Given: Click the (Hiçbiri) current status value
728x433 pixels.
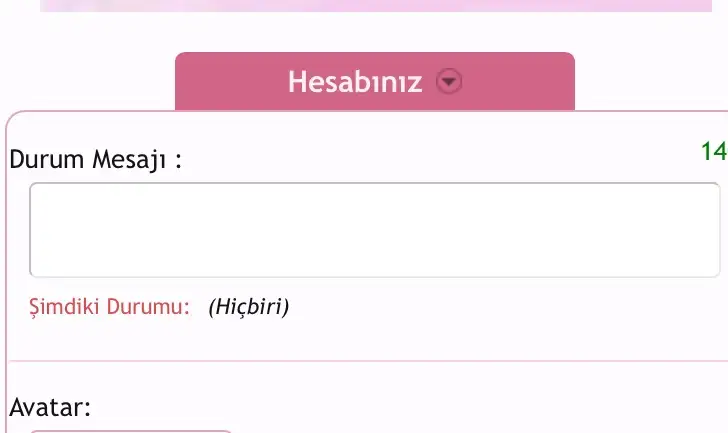Looking at the screenshot, I should tap(249, 307).
